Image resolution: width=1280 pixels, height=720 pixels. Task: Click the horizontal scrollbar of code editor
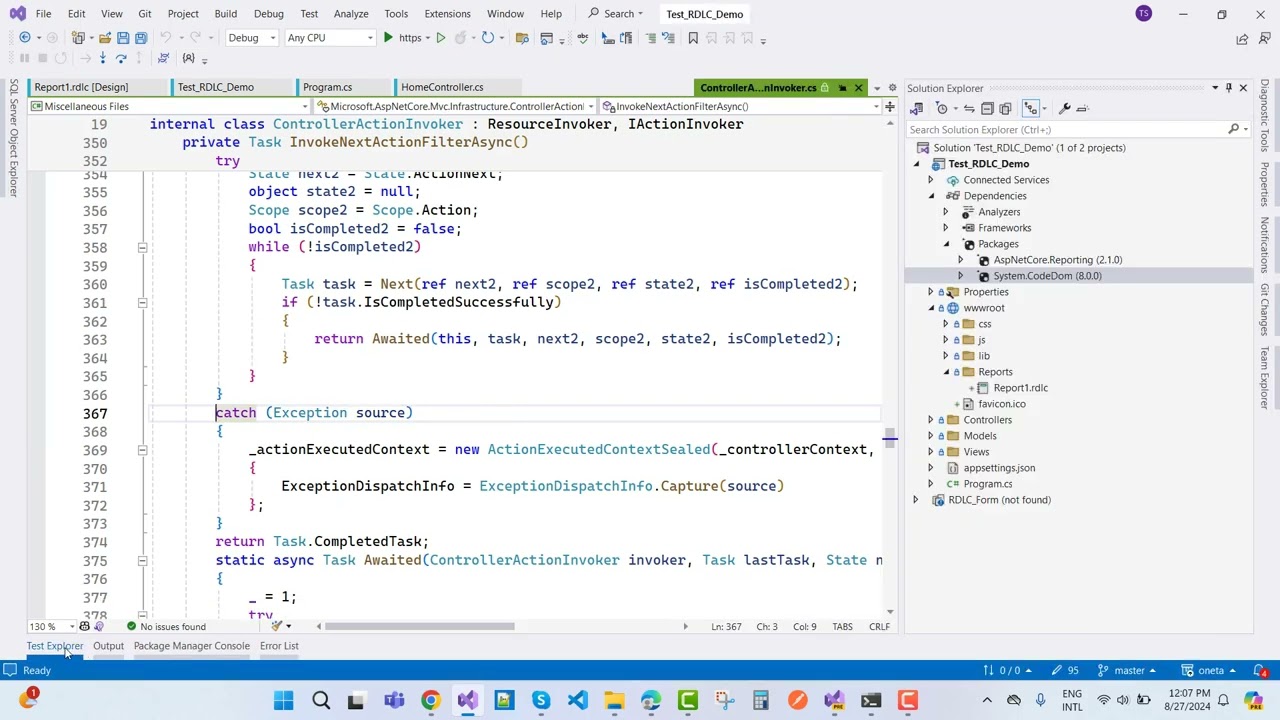click(419, 627)
